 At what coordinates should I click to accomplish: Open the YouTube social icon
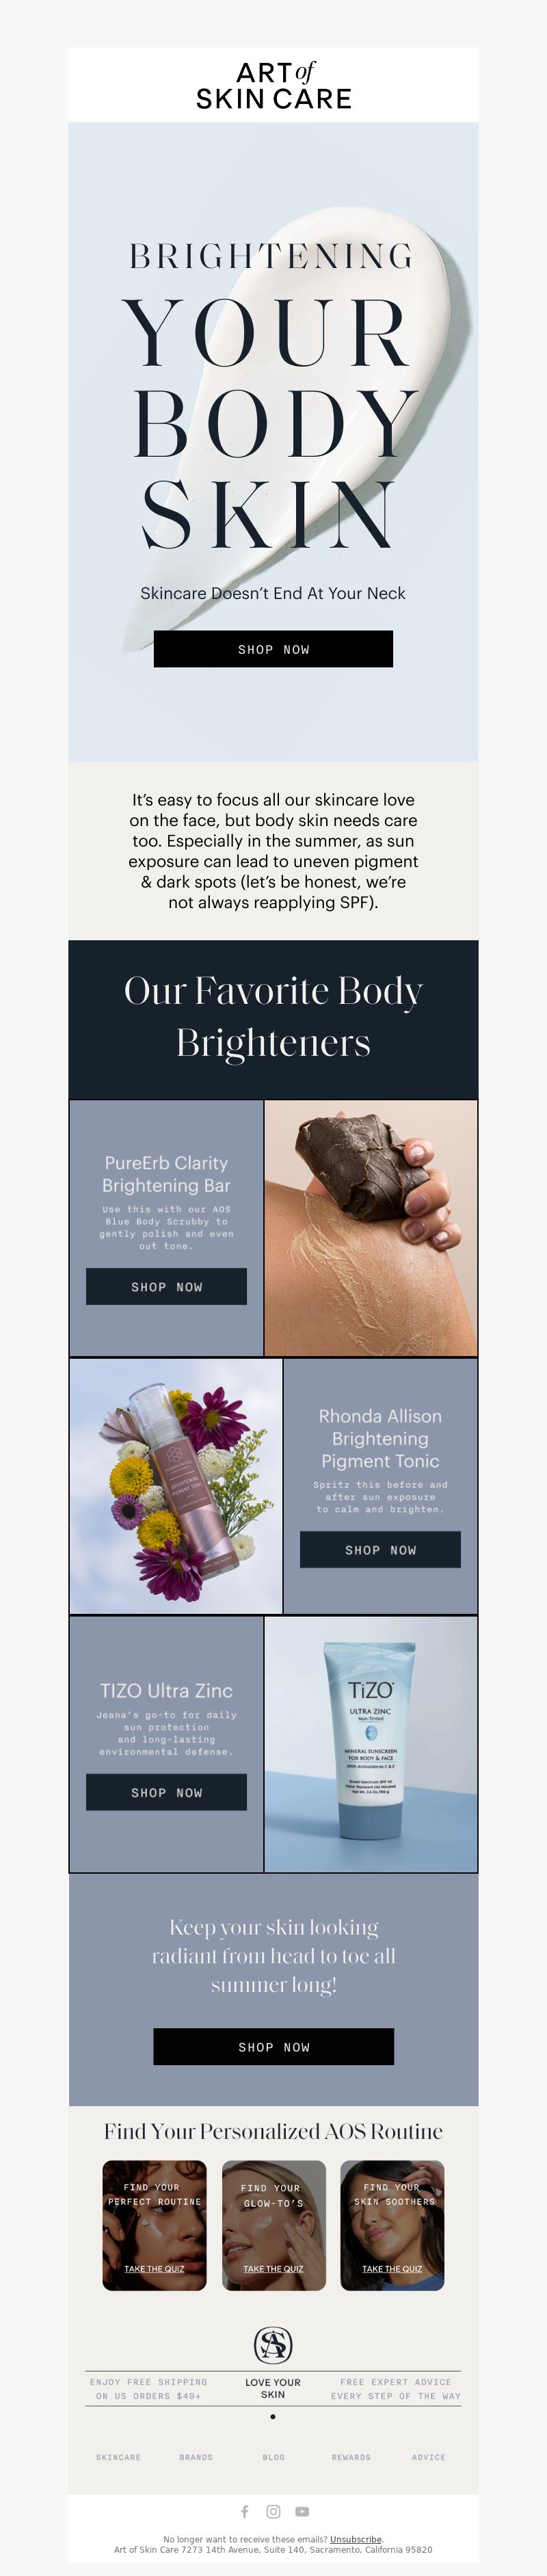[x=302, y=2511]
